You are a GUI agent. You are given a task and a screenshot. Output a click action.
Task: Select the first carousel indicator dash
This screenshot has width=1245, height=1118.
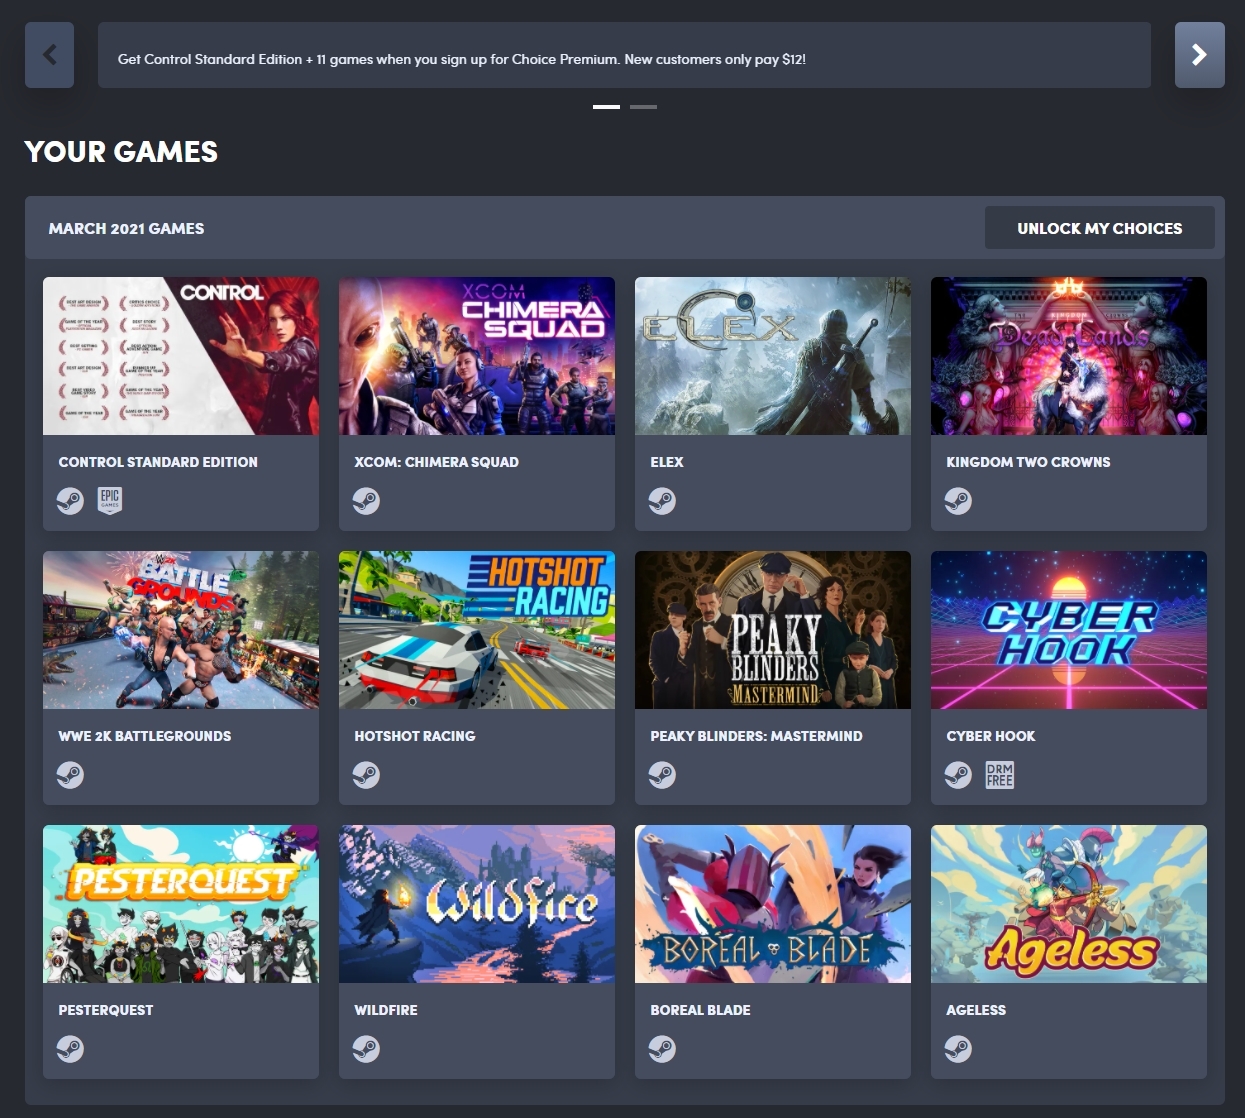pos(606,106)
